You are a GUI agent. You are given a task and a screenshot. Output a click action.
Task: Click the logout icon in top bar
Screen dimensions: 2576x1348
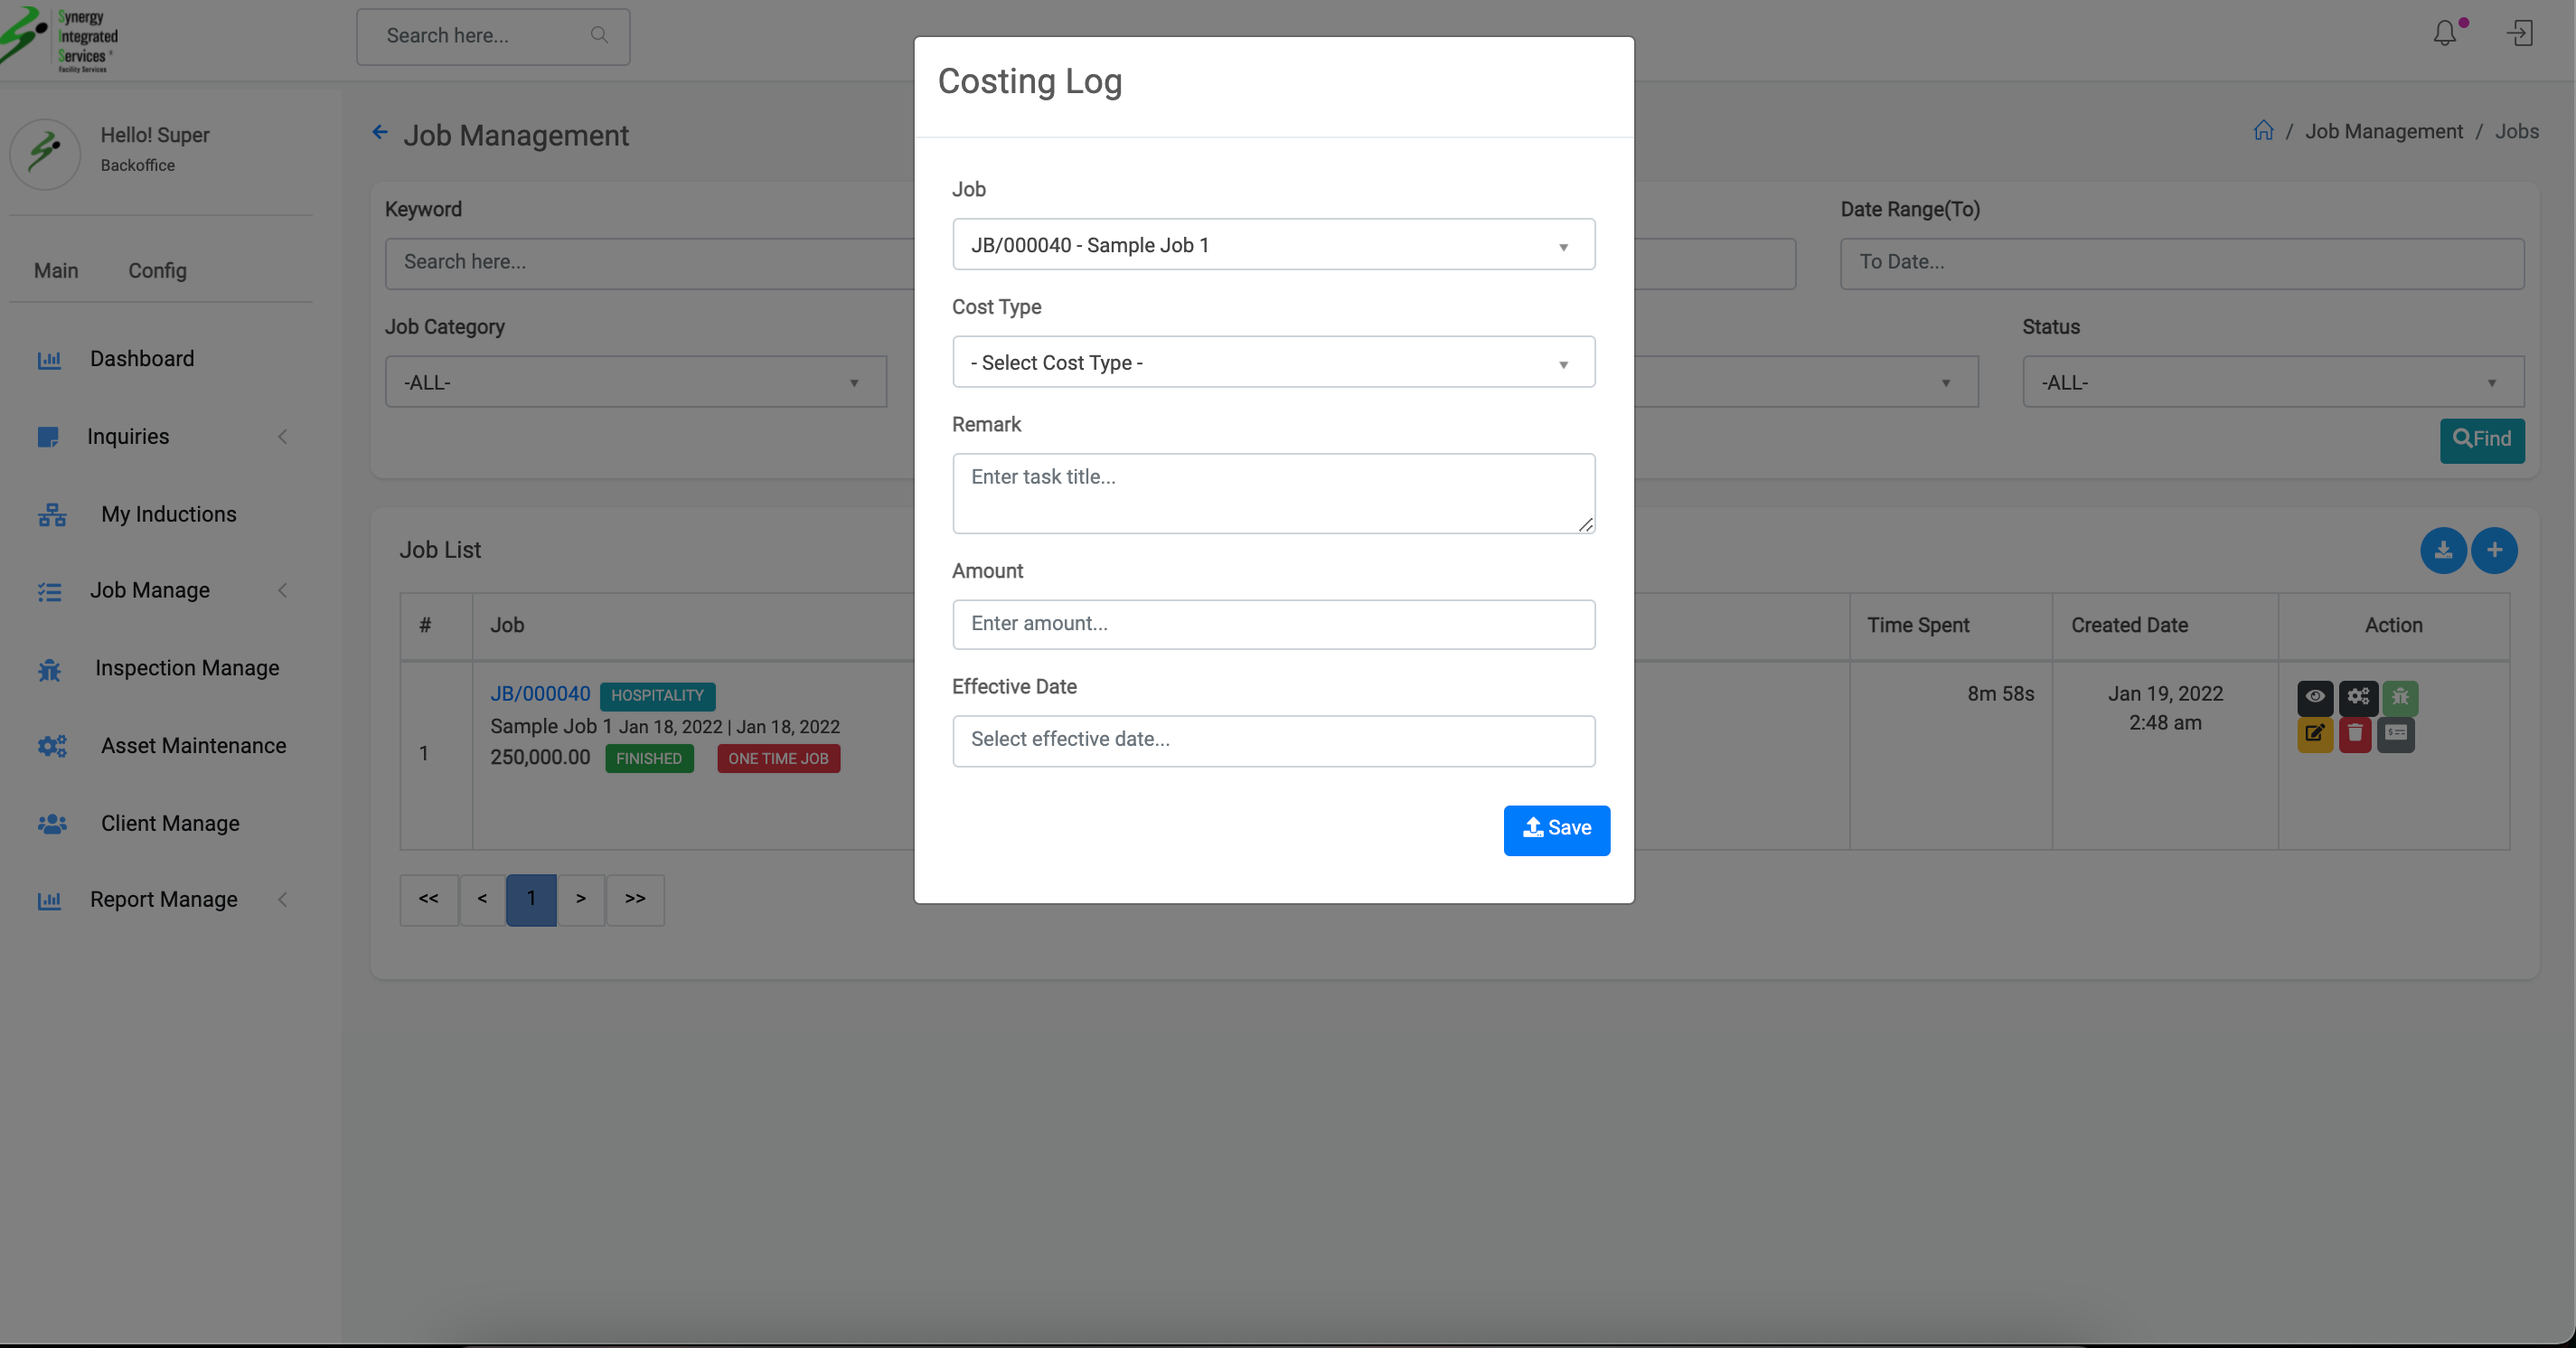[2519, 34]
